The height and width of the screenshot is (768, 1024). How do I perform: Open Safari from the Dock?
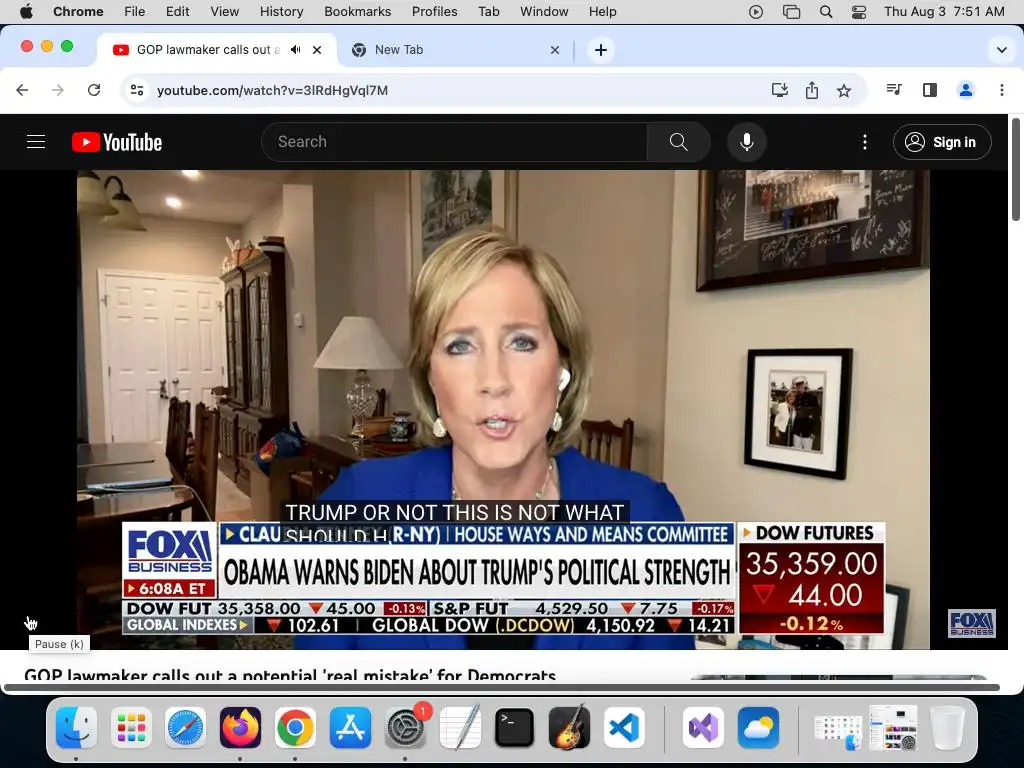185,727
